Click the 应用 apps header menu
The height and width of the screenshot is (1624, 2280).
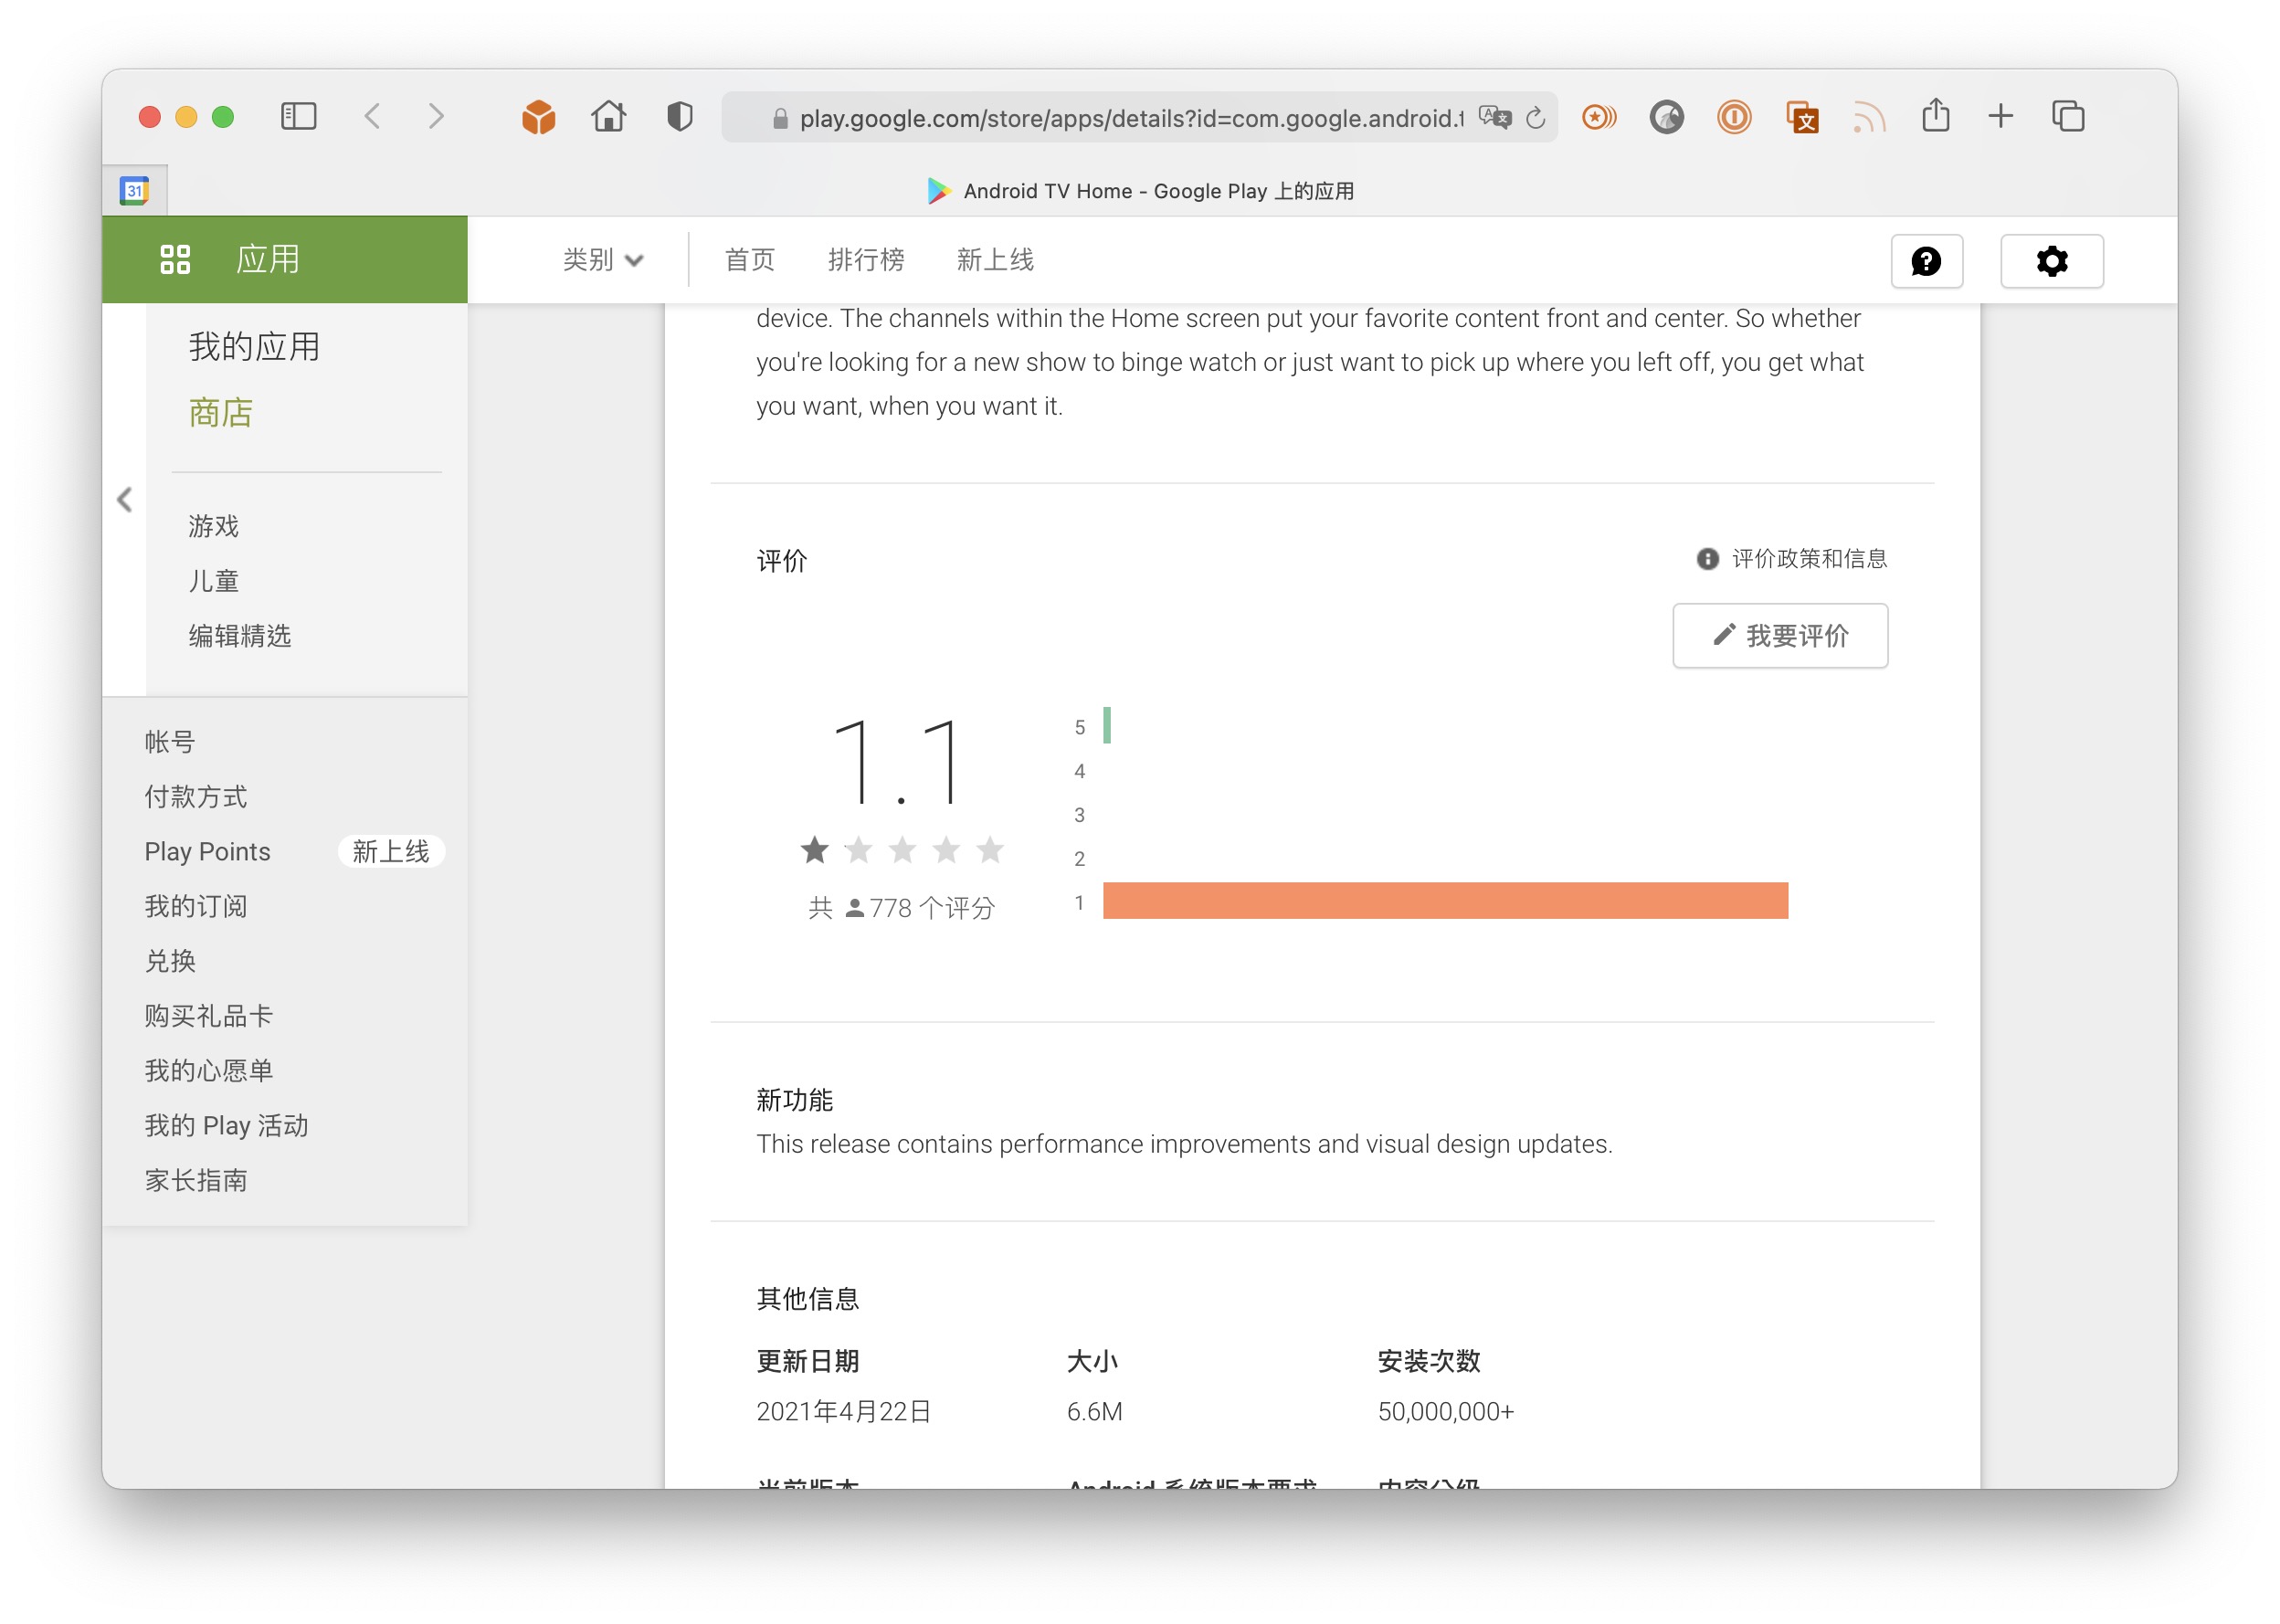coord(267,259)
